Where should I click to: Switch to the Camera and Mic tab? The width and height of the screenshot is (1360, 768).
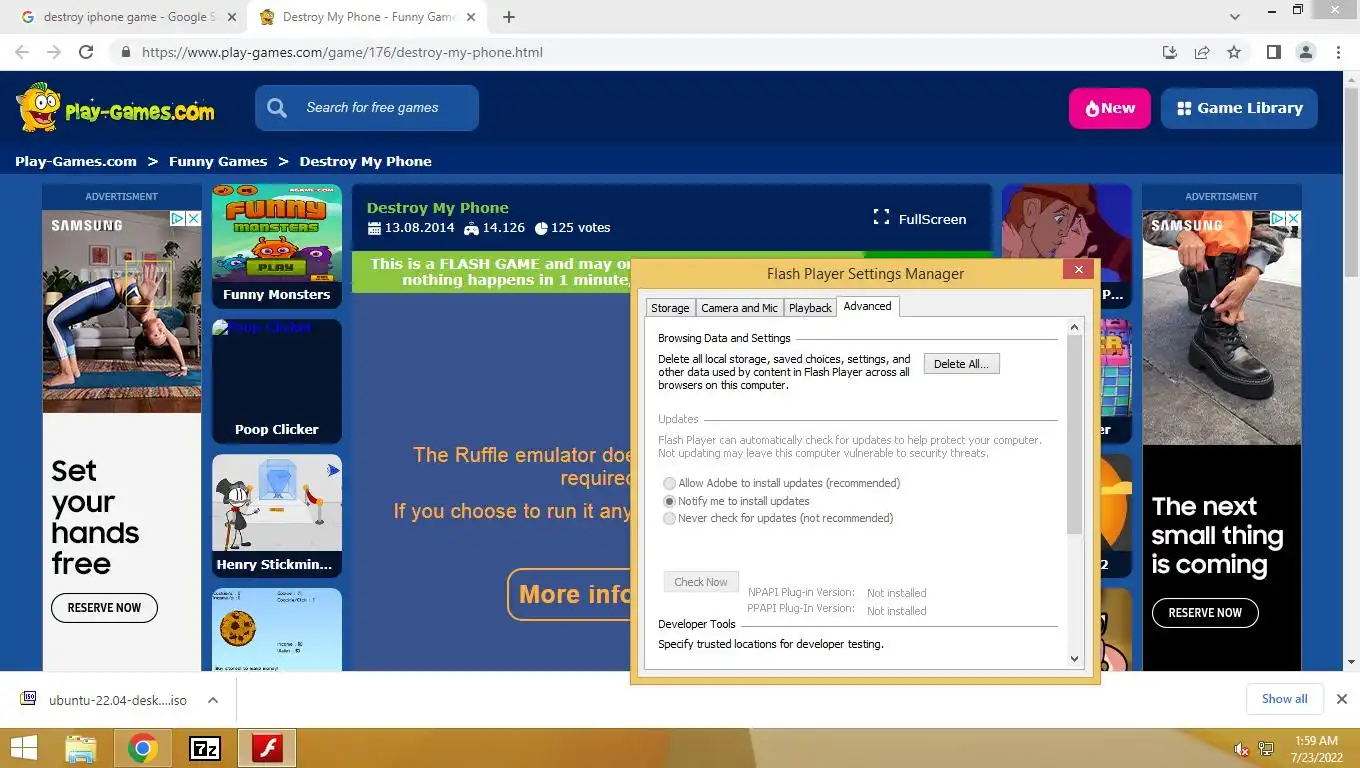(739, 308)
